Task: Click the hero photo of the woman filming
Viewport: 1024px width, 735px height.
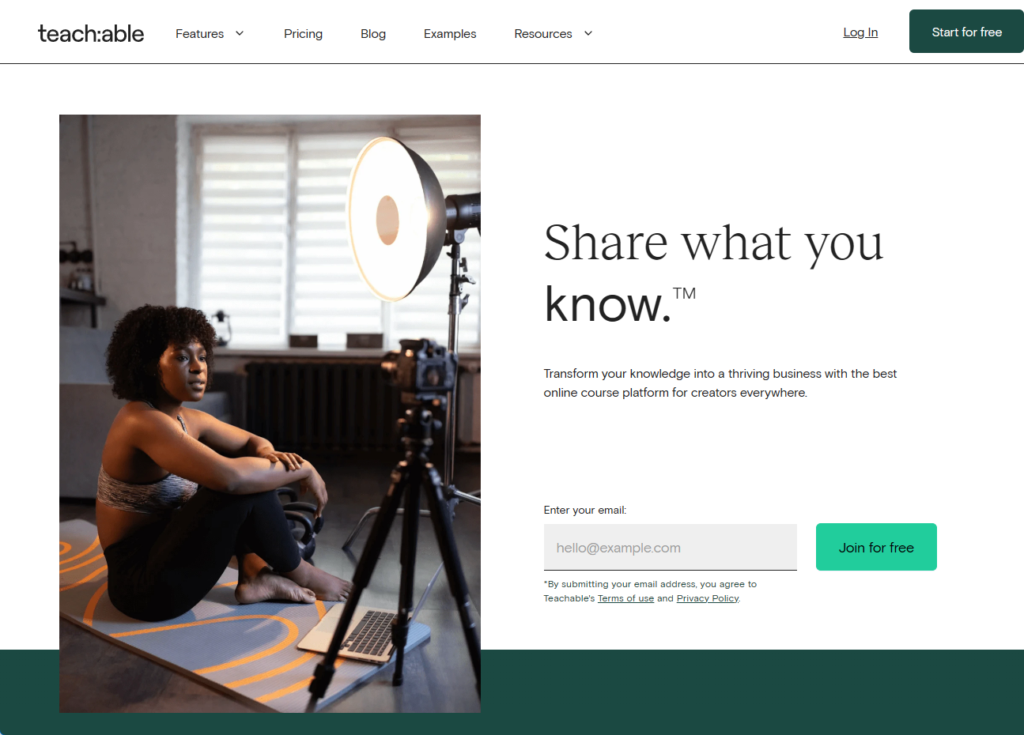Action: (x=270, y=414)
